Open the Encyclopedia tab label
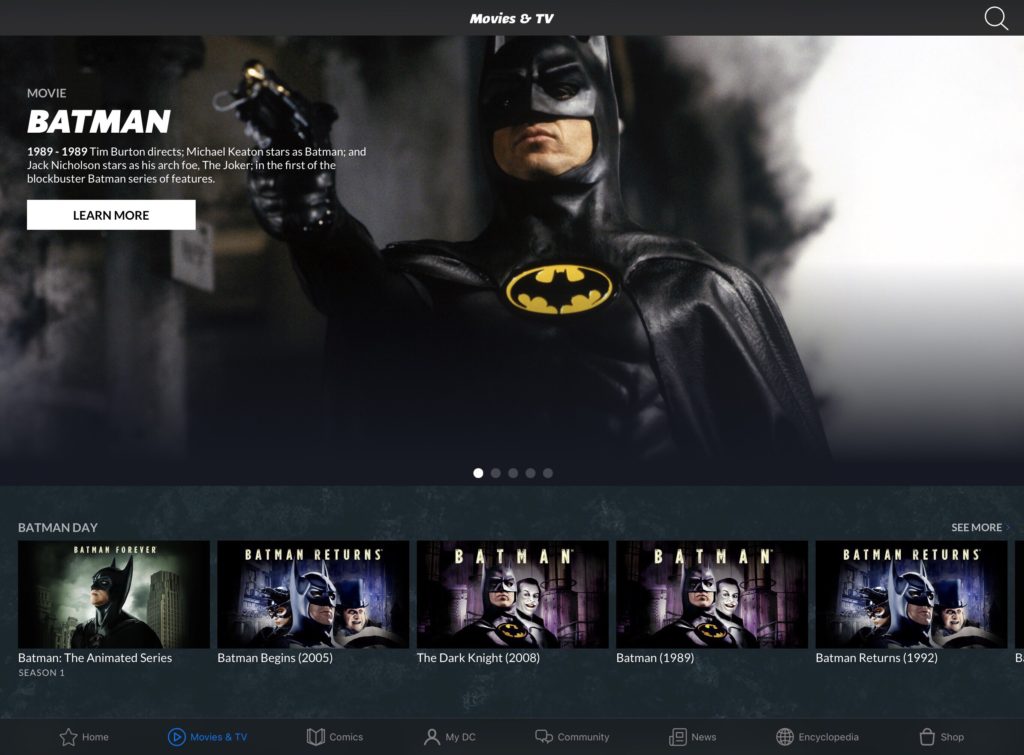Image resolution: width=1024 pixels, height=755 pixels. point(828,737)
